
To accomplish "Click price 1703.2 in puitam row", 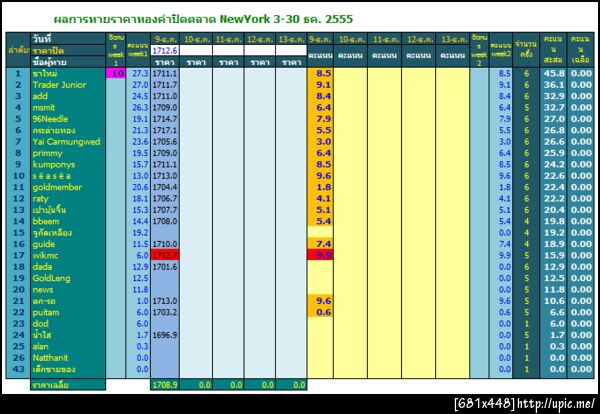I will click(165, 312).
